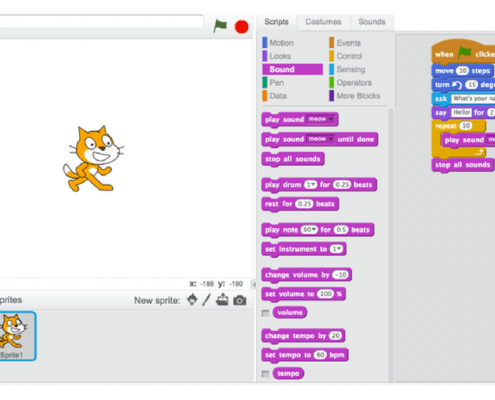
Task: Upload sprite from file icon
Action: click(x=222, y=300)
